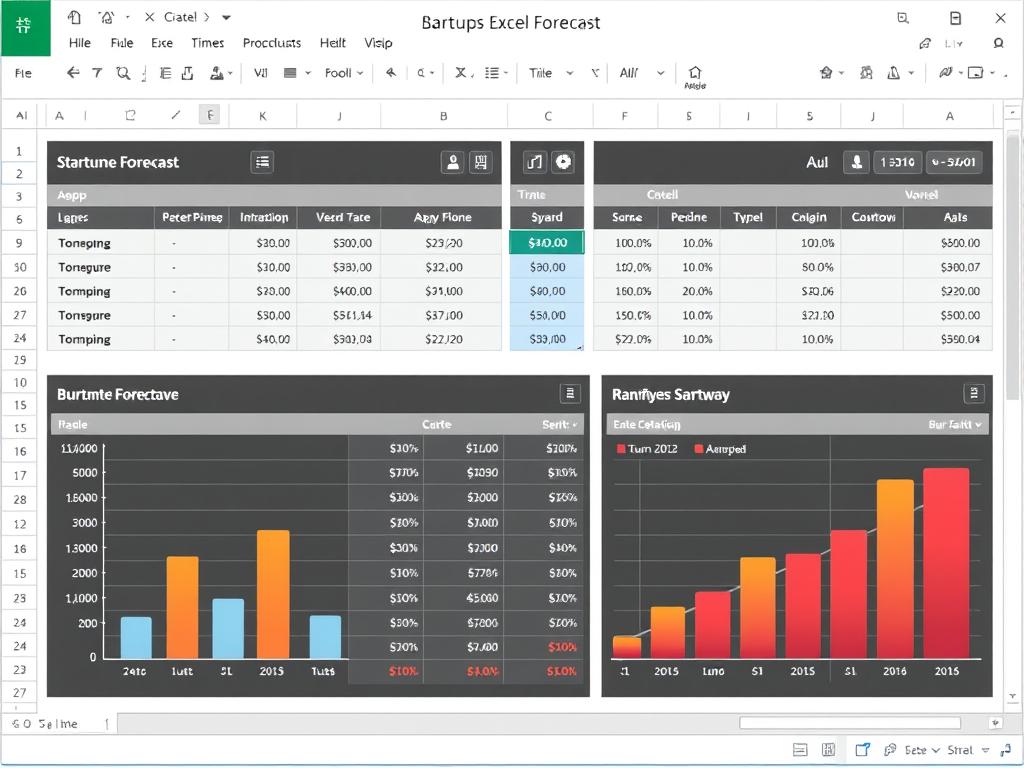Open the Times menu

click(207, 42)
